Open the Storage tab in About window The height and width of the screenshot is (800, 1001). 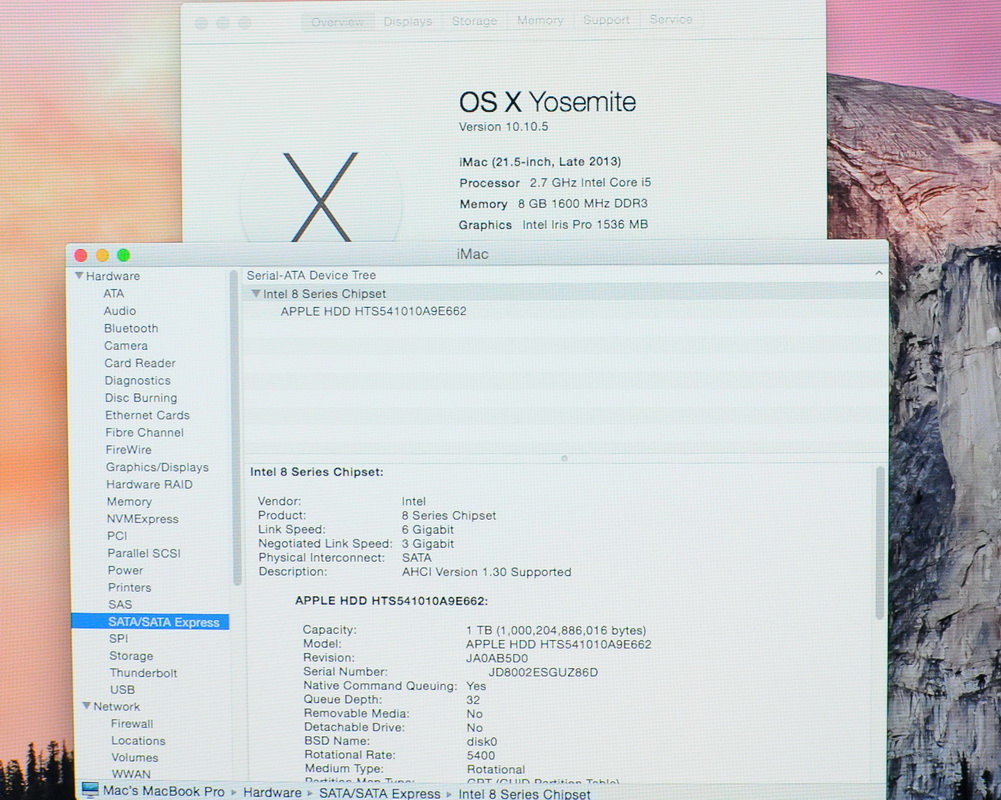(x=474, y=21)
